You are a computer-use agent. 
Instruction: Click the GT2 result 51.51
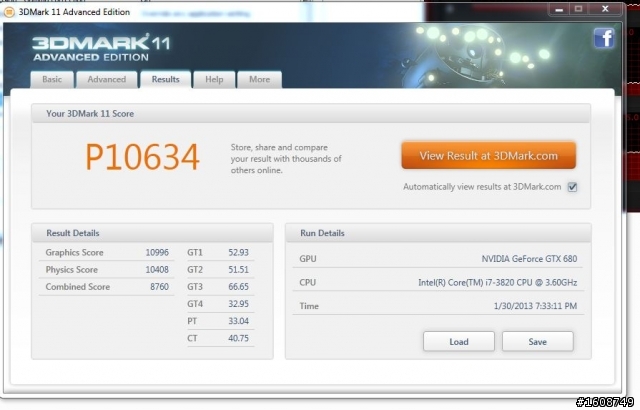click(238, 270)
